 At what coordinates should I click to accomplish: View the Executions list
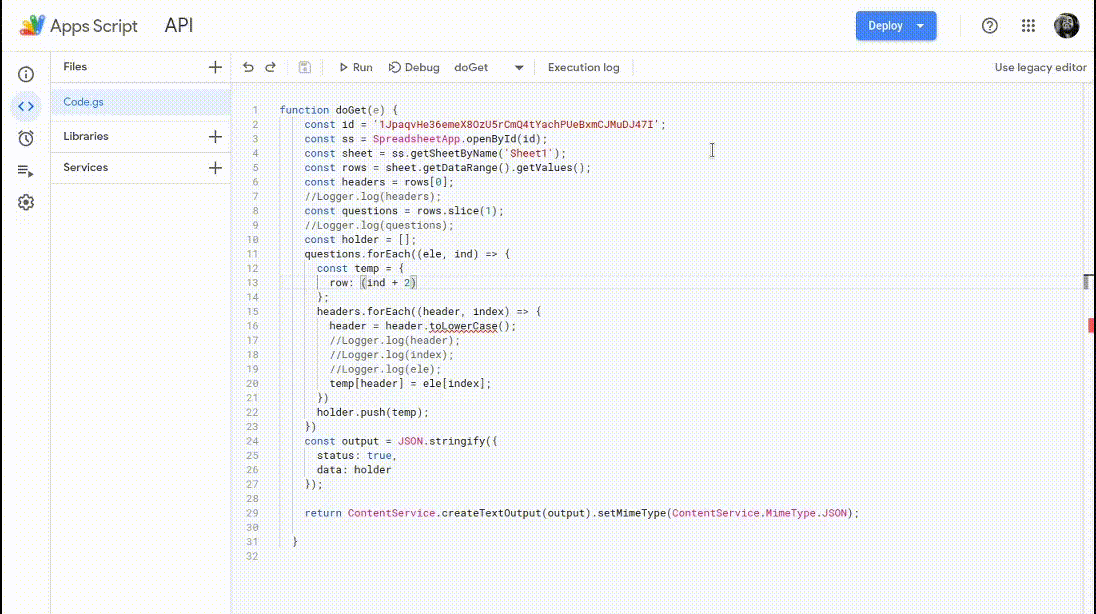pos(26,168)
